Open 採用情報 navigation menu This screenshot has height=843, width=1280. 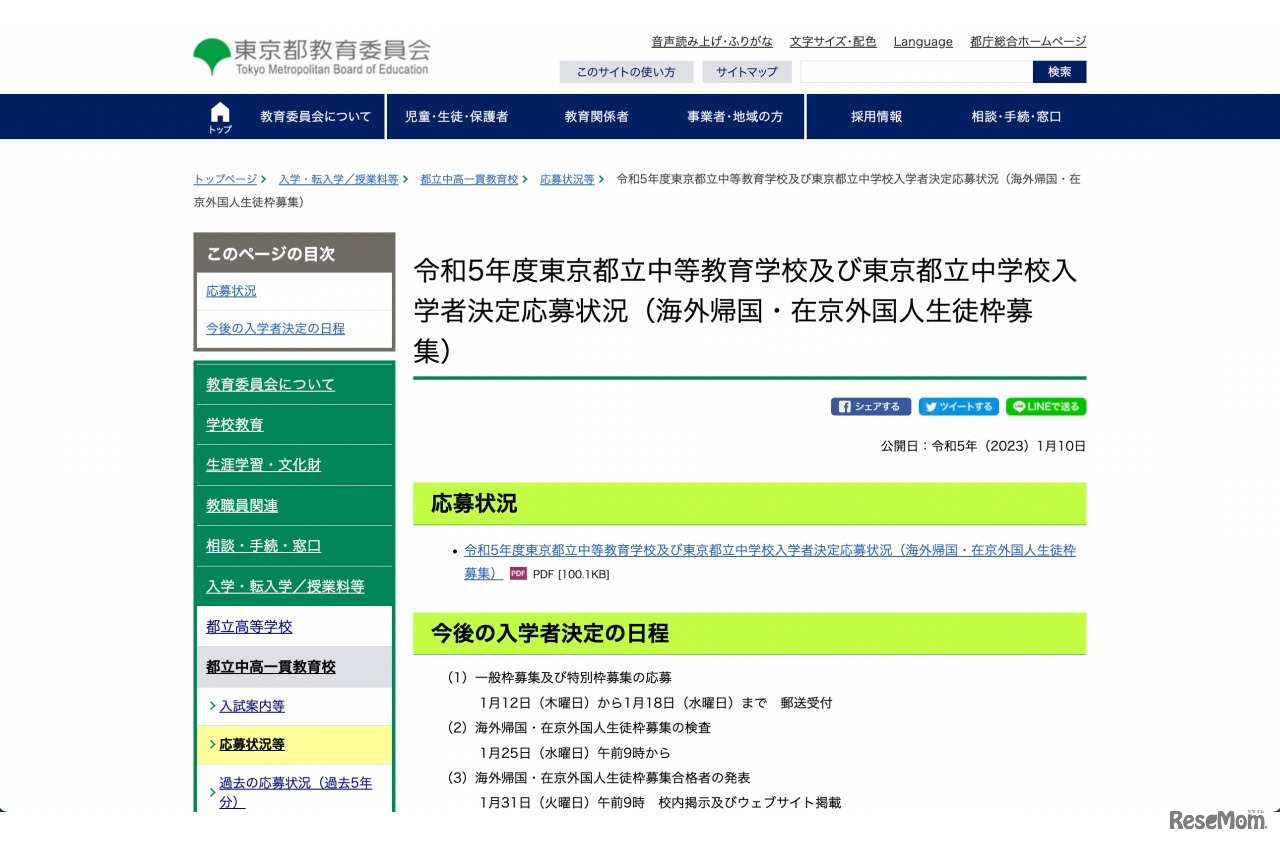(876, 117)
